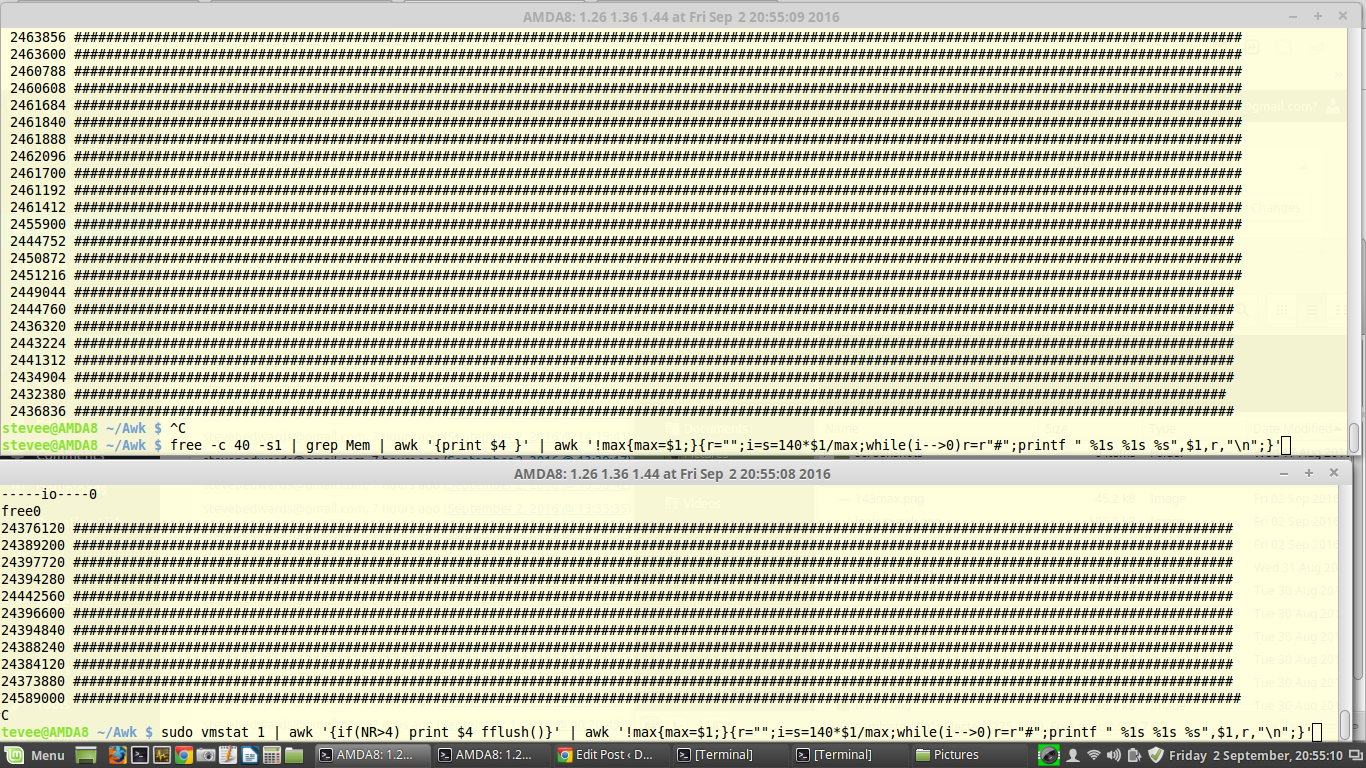Click the update manager shield icon
The width and height of the screenshot is (1366, 768).
click(x=1155, y=755)
